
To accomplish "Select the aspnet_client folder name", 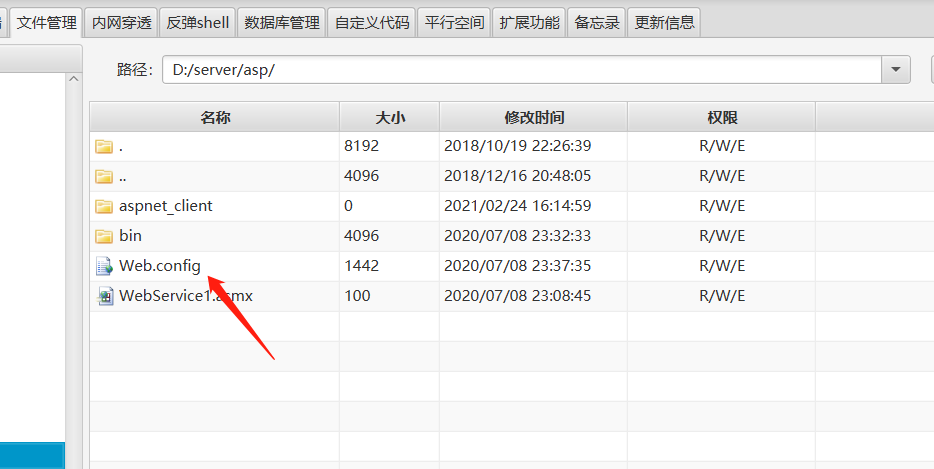I will pos(166,206).
